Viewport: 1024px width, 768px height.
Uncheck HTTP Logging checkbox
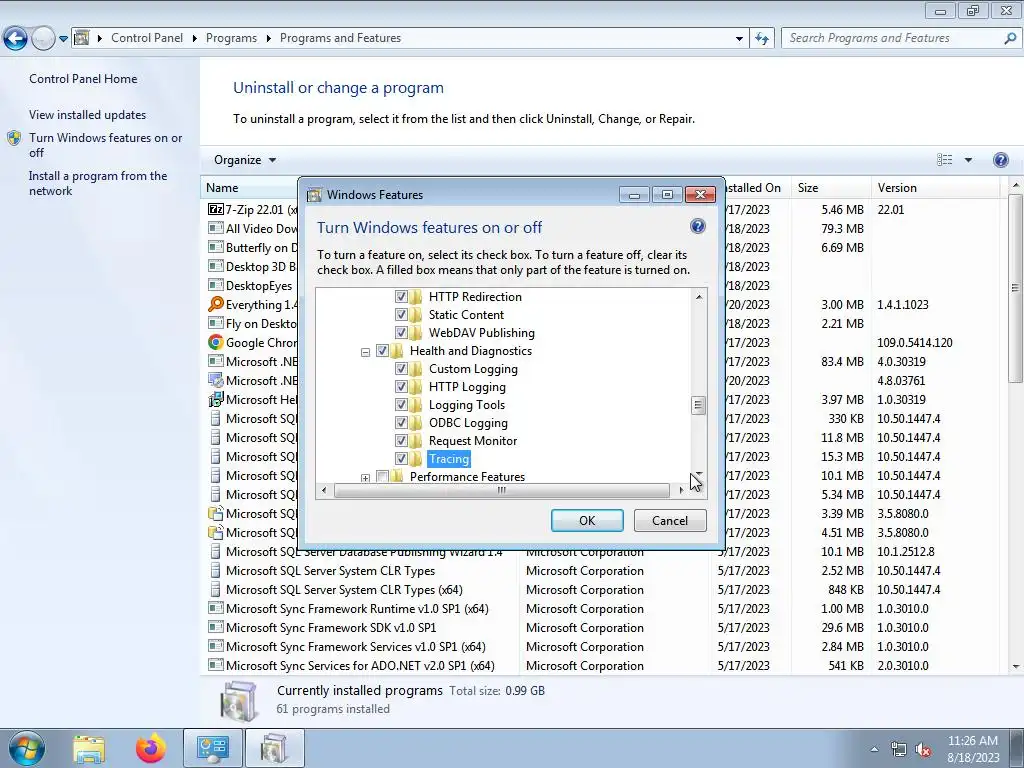(401, 387)
